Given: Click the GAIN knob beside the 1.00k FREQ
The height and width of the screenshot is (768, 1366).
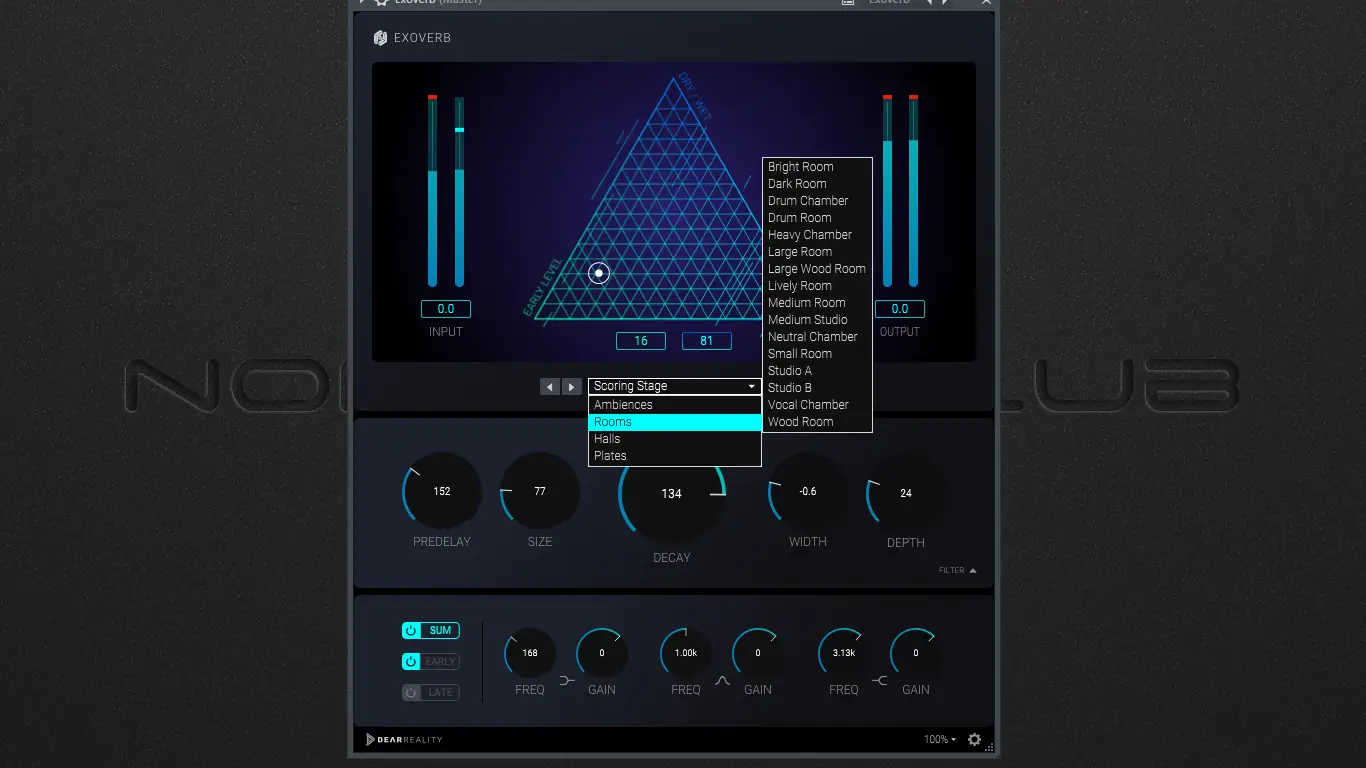Looking at the screenshot, I should coord(758,653).
